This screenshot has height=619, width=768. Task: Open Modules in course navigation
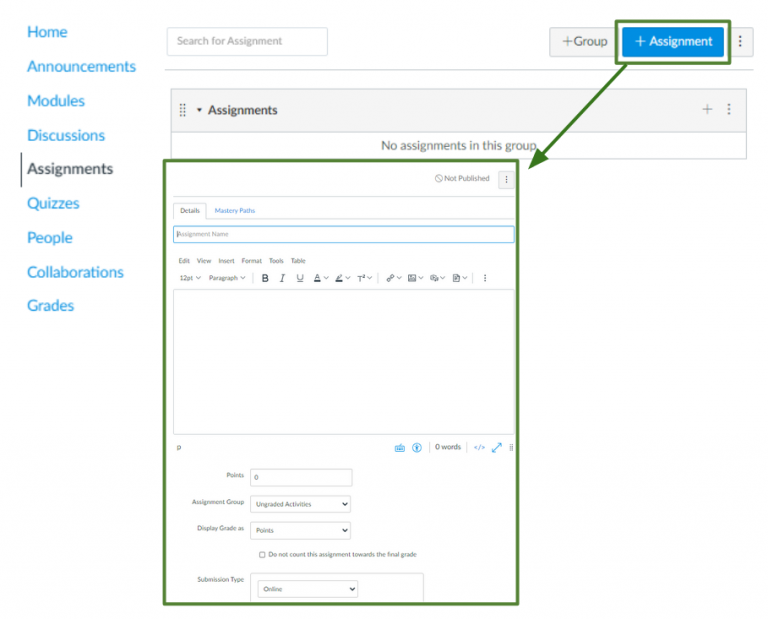(x=56, y=101)
